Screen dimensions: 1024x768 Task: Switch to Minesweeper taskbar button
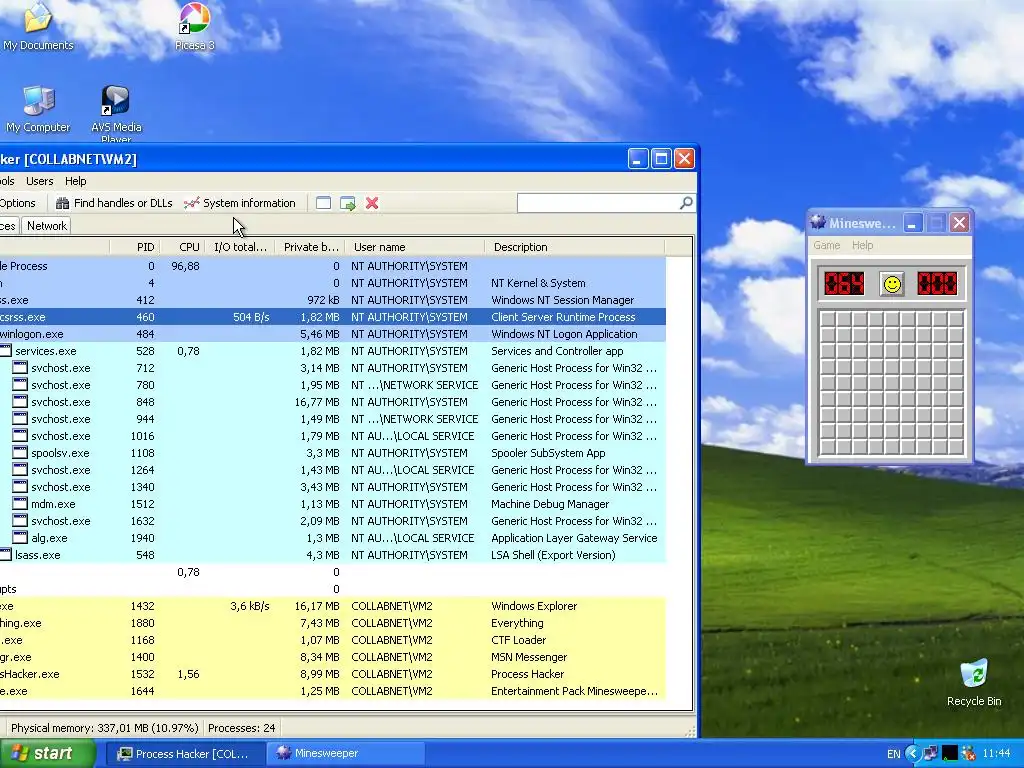345,754
